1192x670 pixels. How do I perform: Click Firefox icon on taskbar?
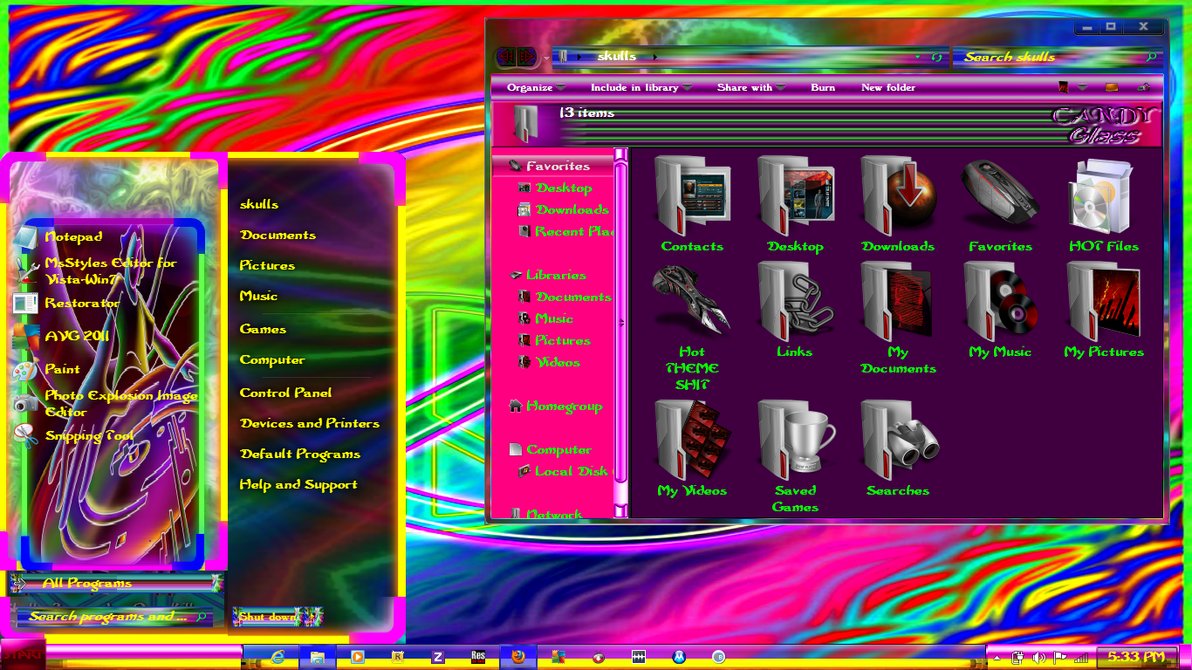pyautogui.click(x=517, y=657)
